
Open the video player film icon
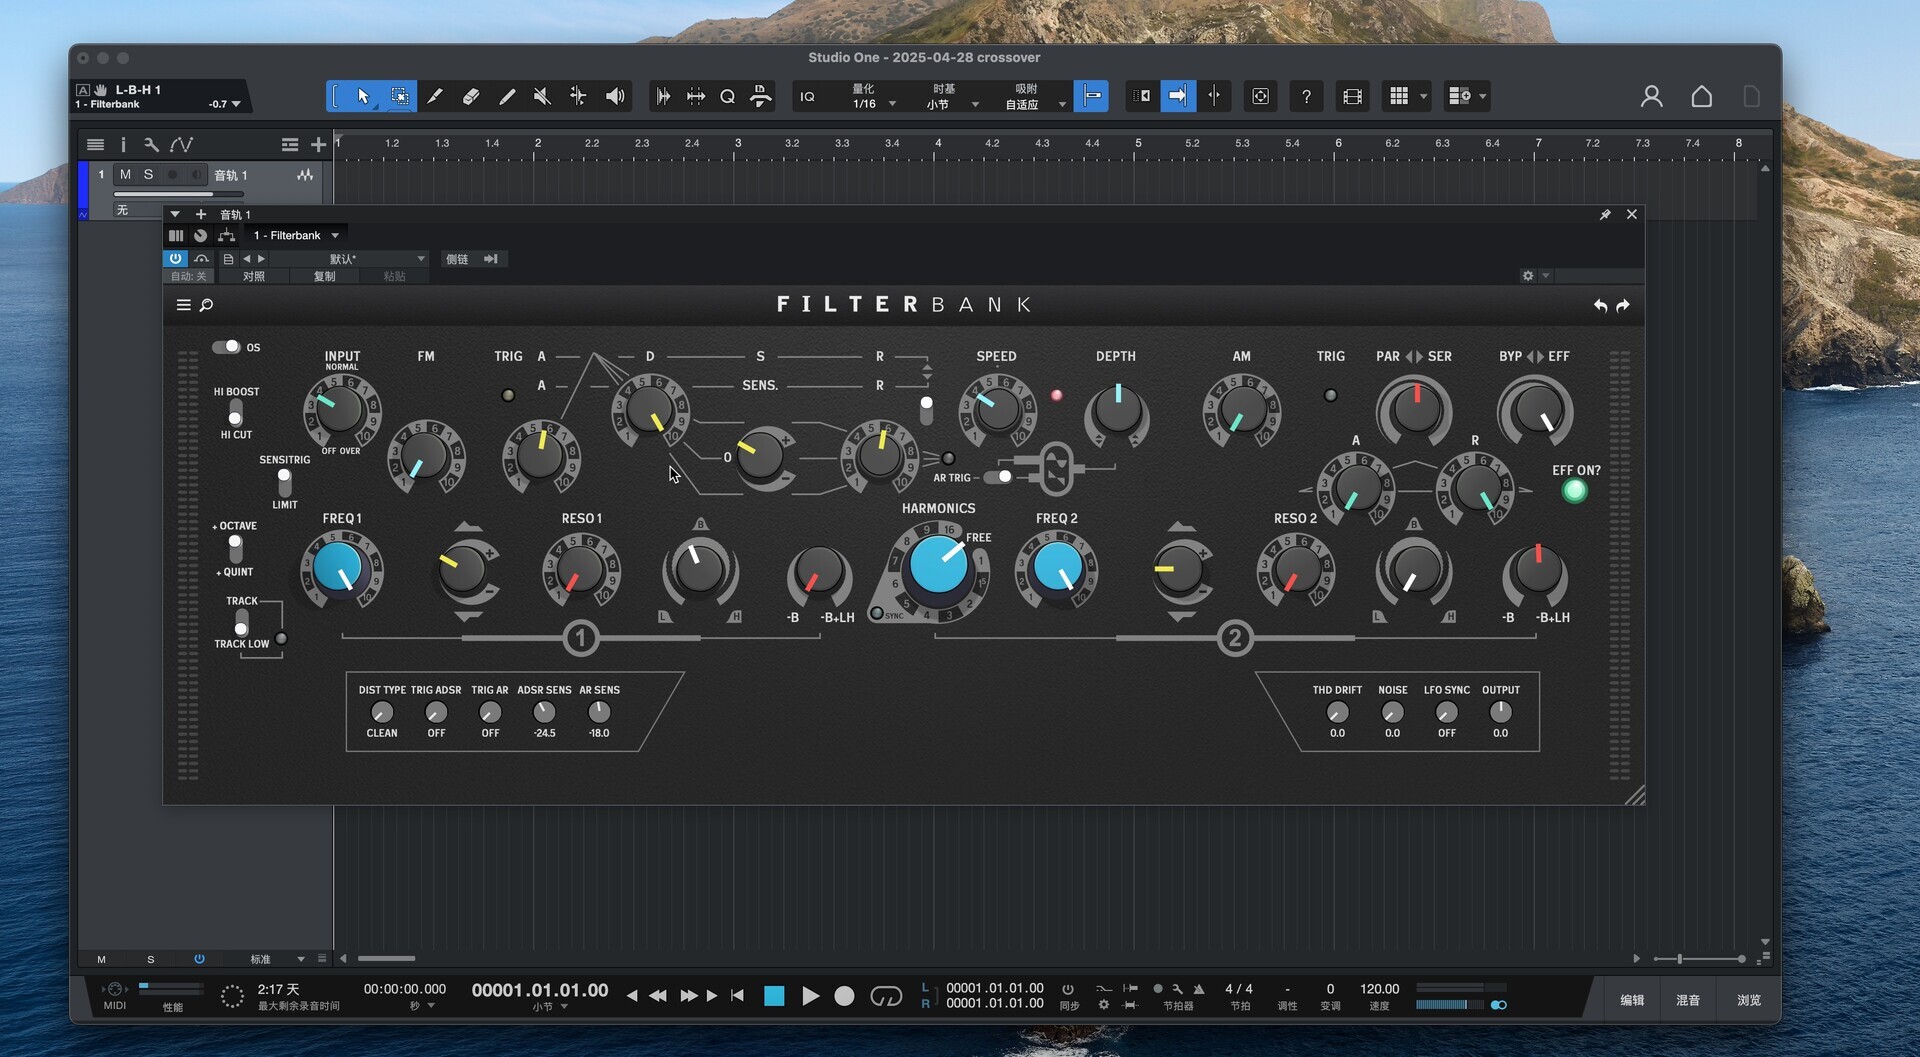[1352, 96]
